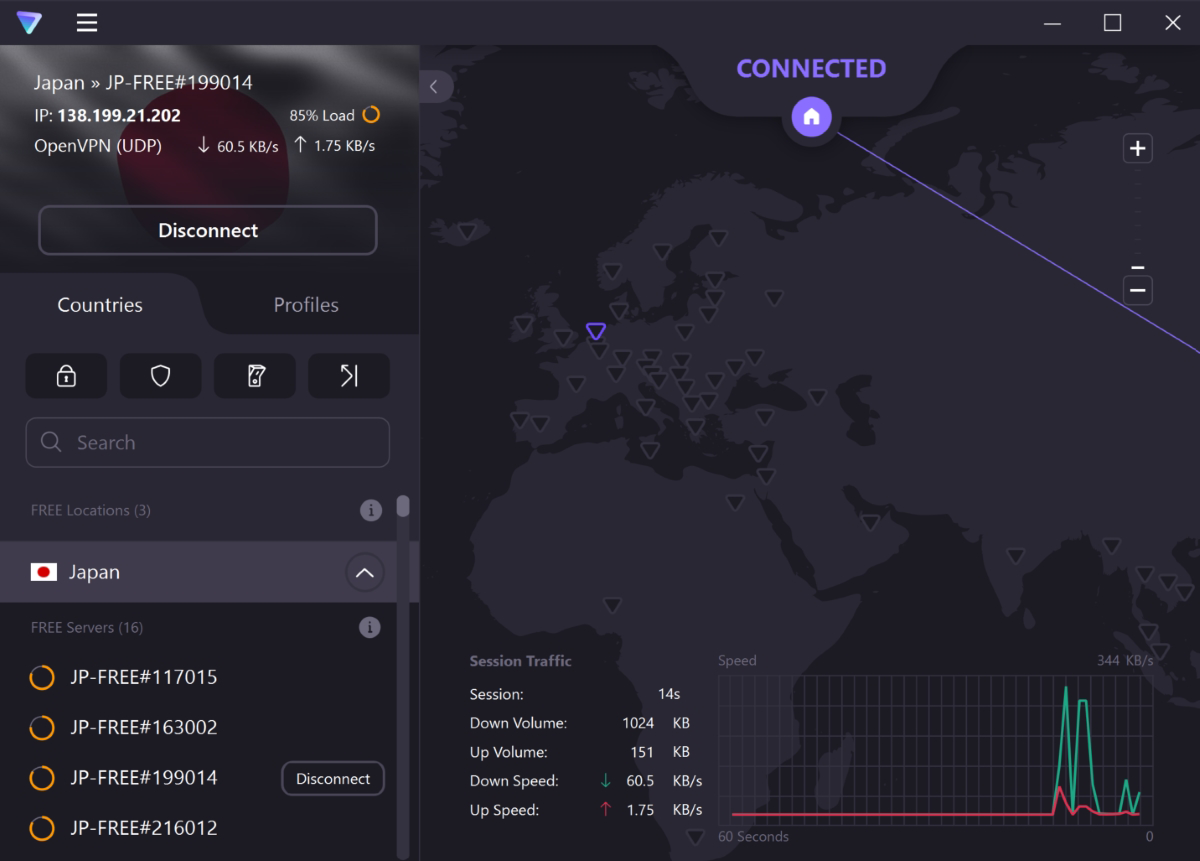The width and height of the screenshot is (1200, 861).
Task: Select server JP-FREE#216012
Action: point(144,828)
